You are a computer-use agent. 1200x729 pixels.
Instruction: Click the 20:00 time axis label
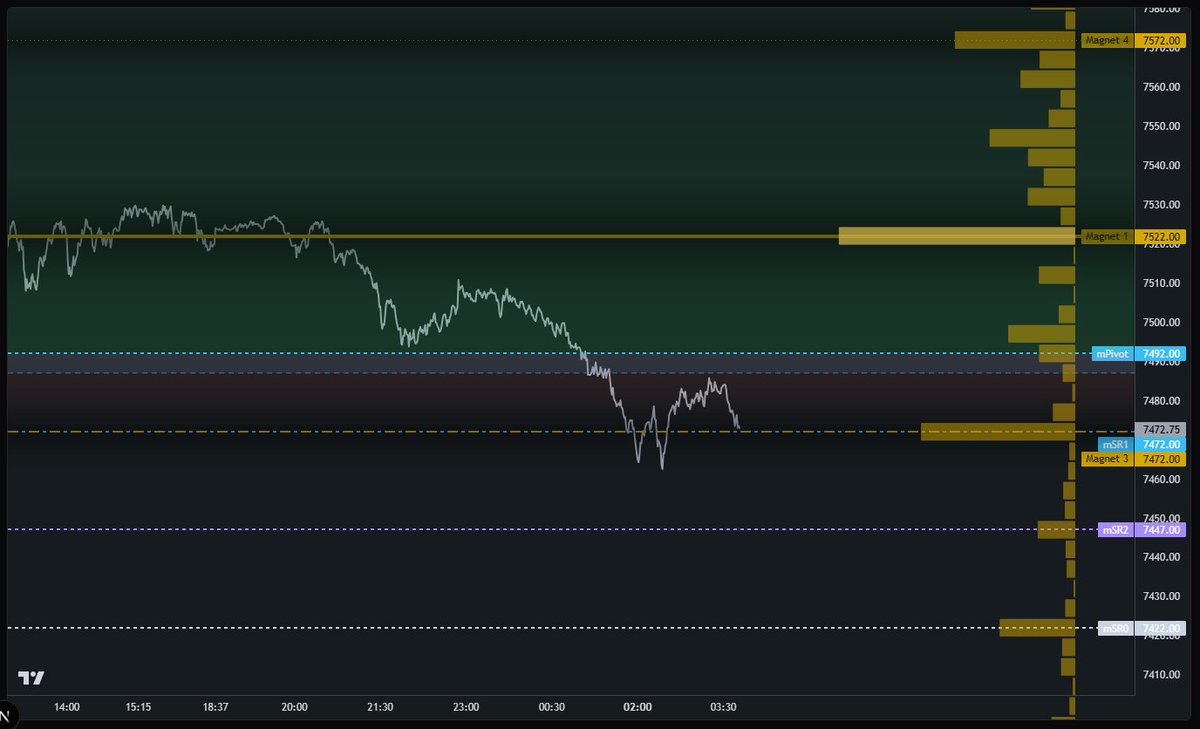tap(294, 707)
